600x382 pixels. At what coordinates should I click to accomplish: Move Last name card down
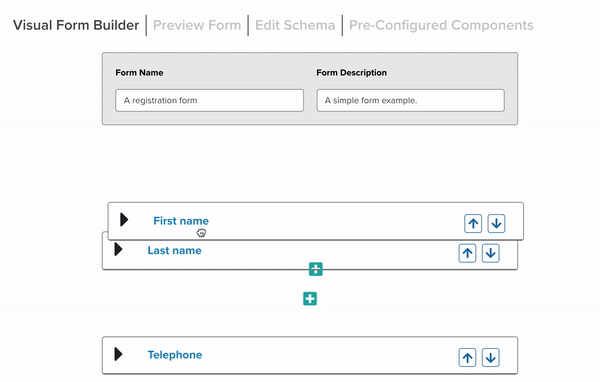[491, 253]
